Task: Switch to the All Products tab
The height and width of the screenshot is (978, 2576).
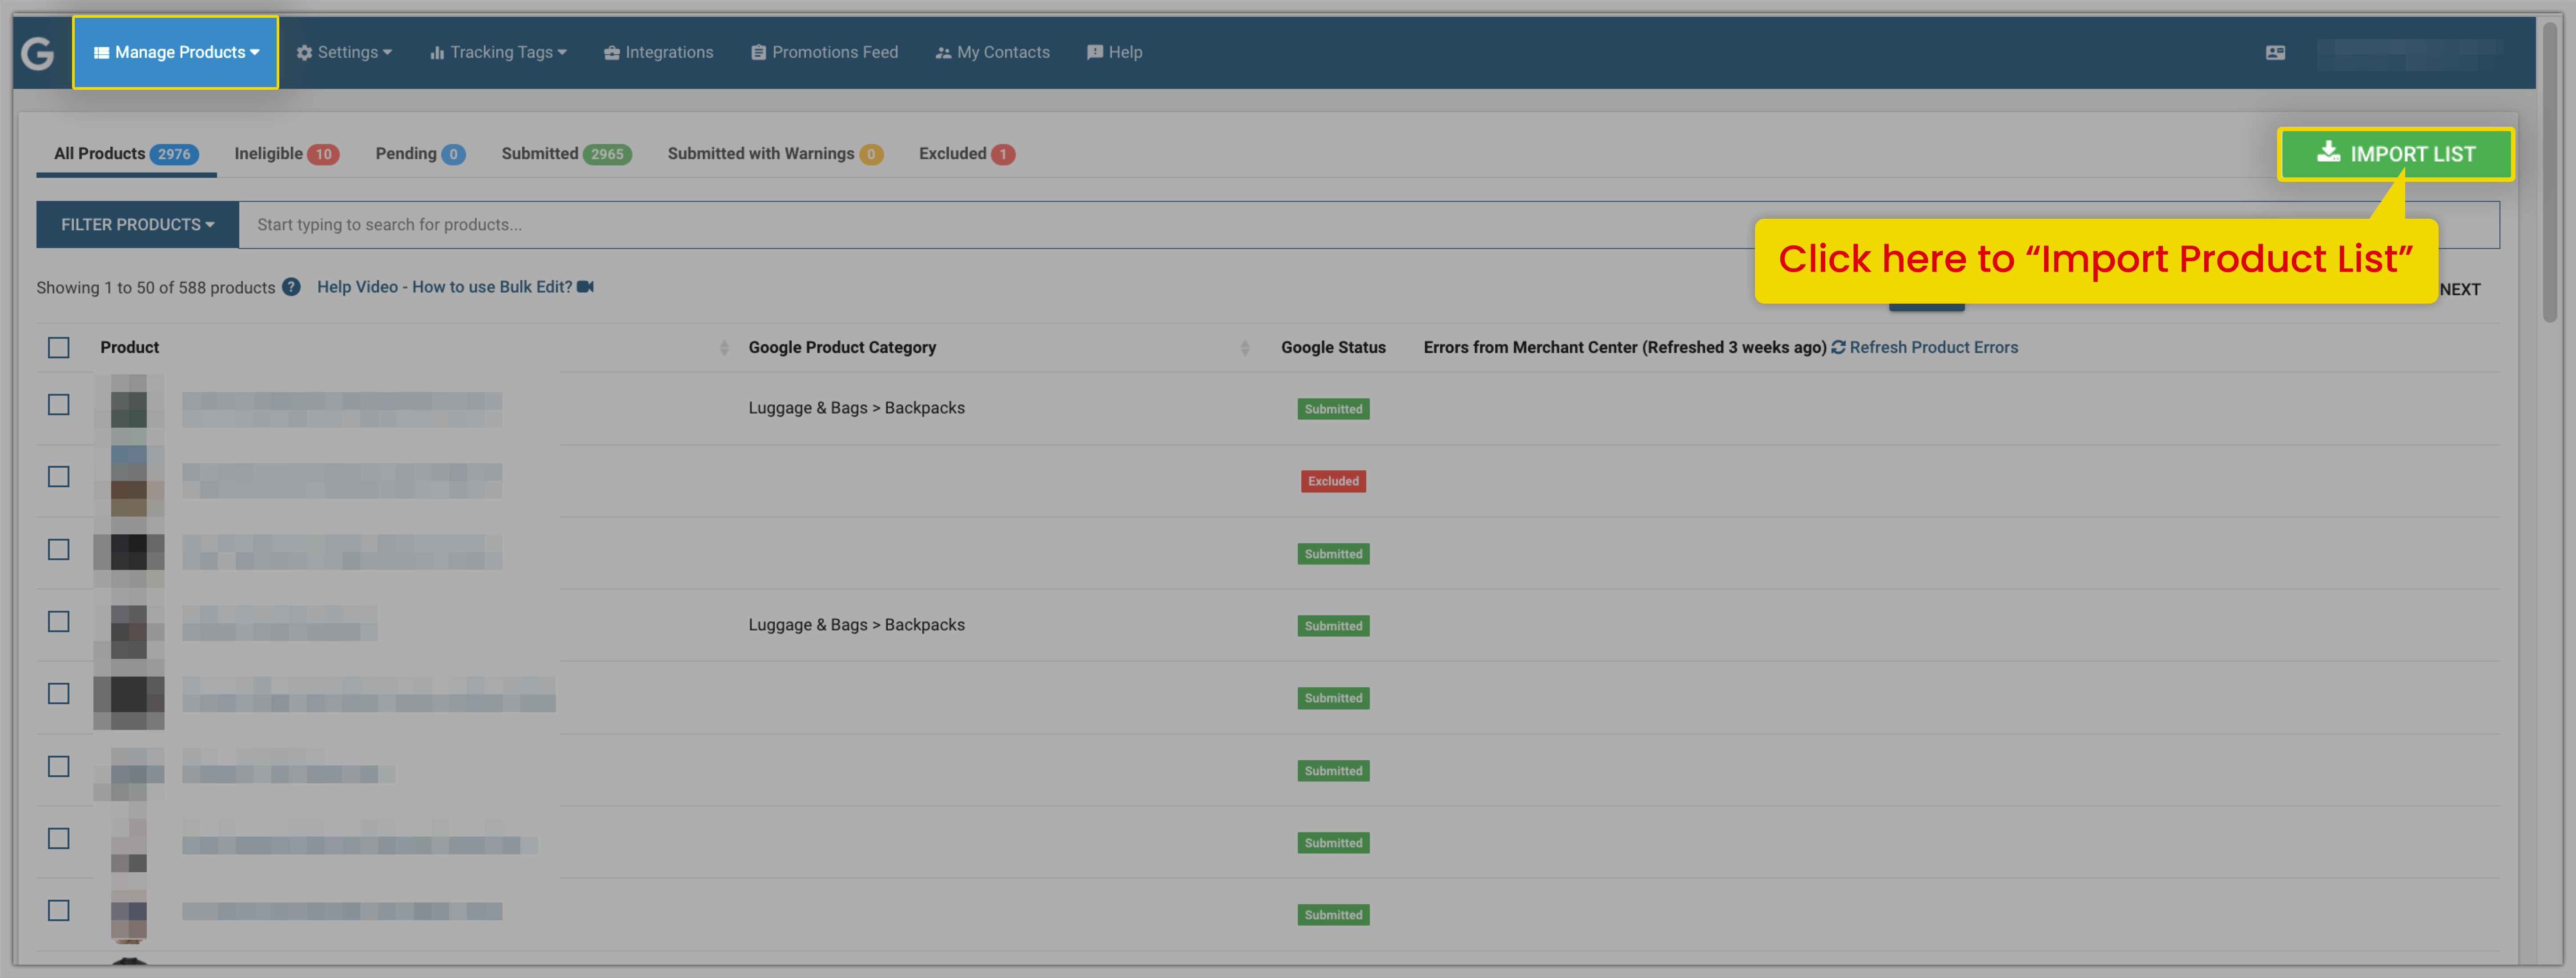Action: 126,154
